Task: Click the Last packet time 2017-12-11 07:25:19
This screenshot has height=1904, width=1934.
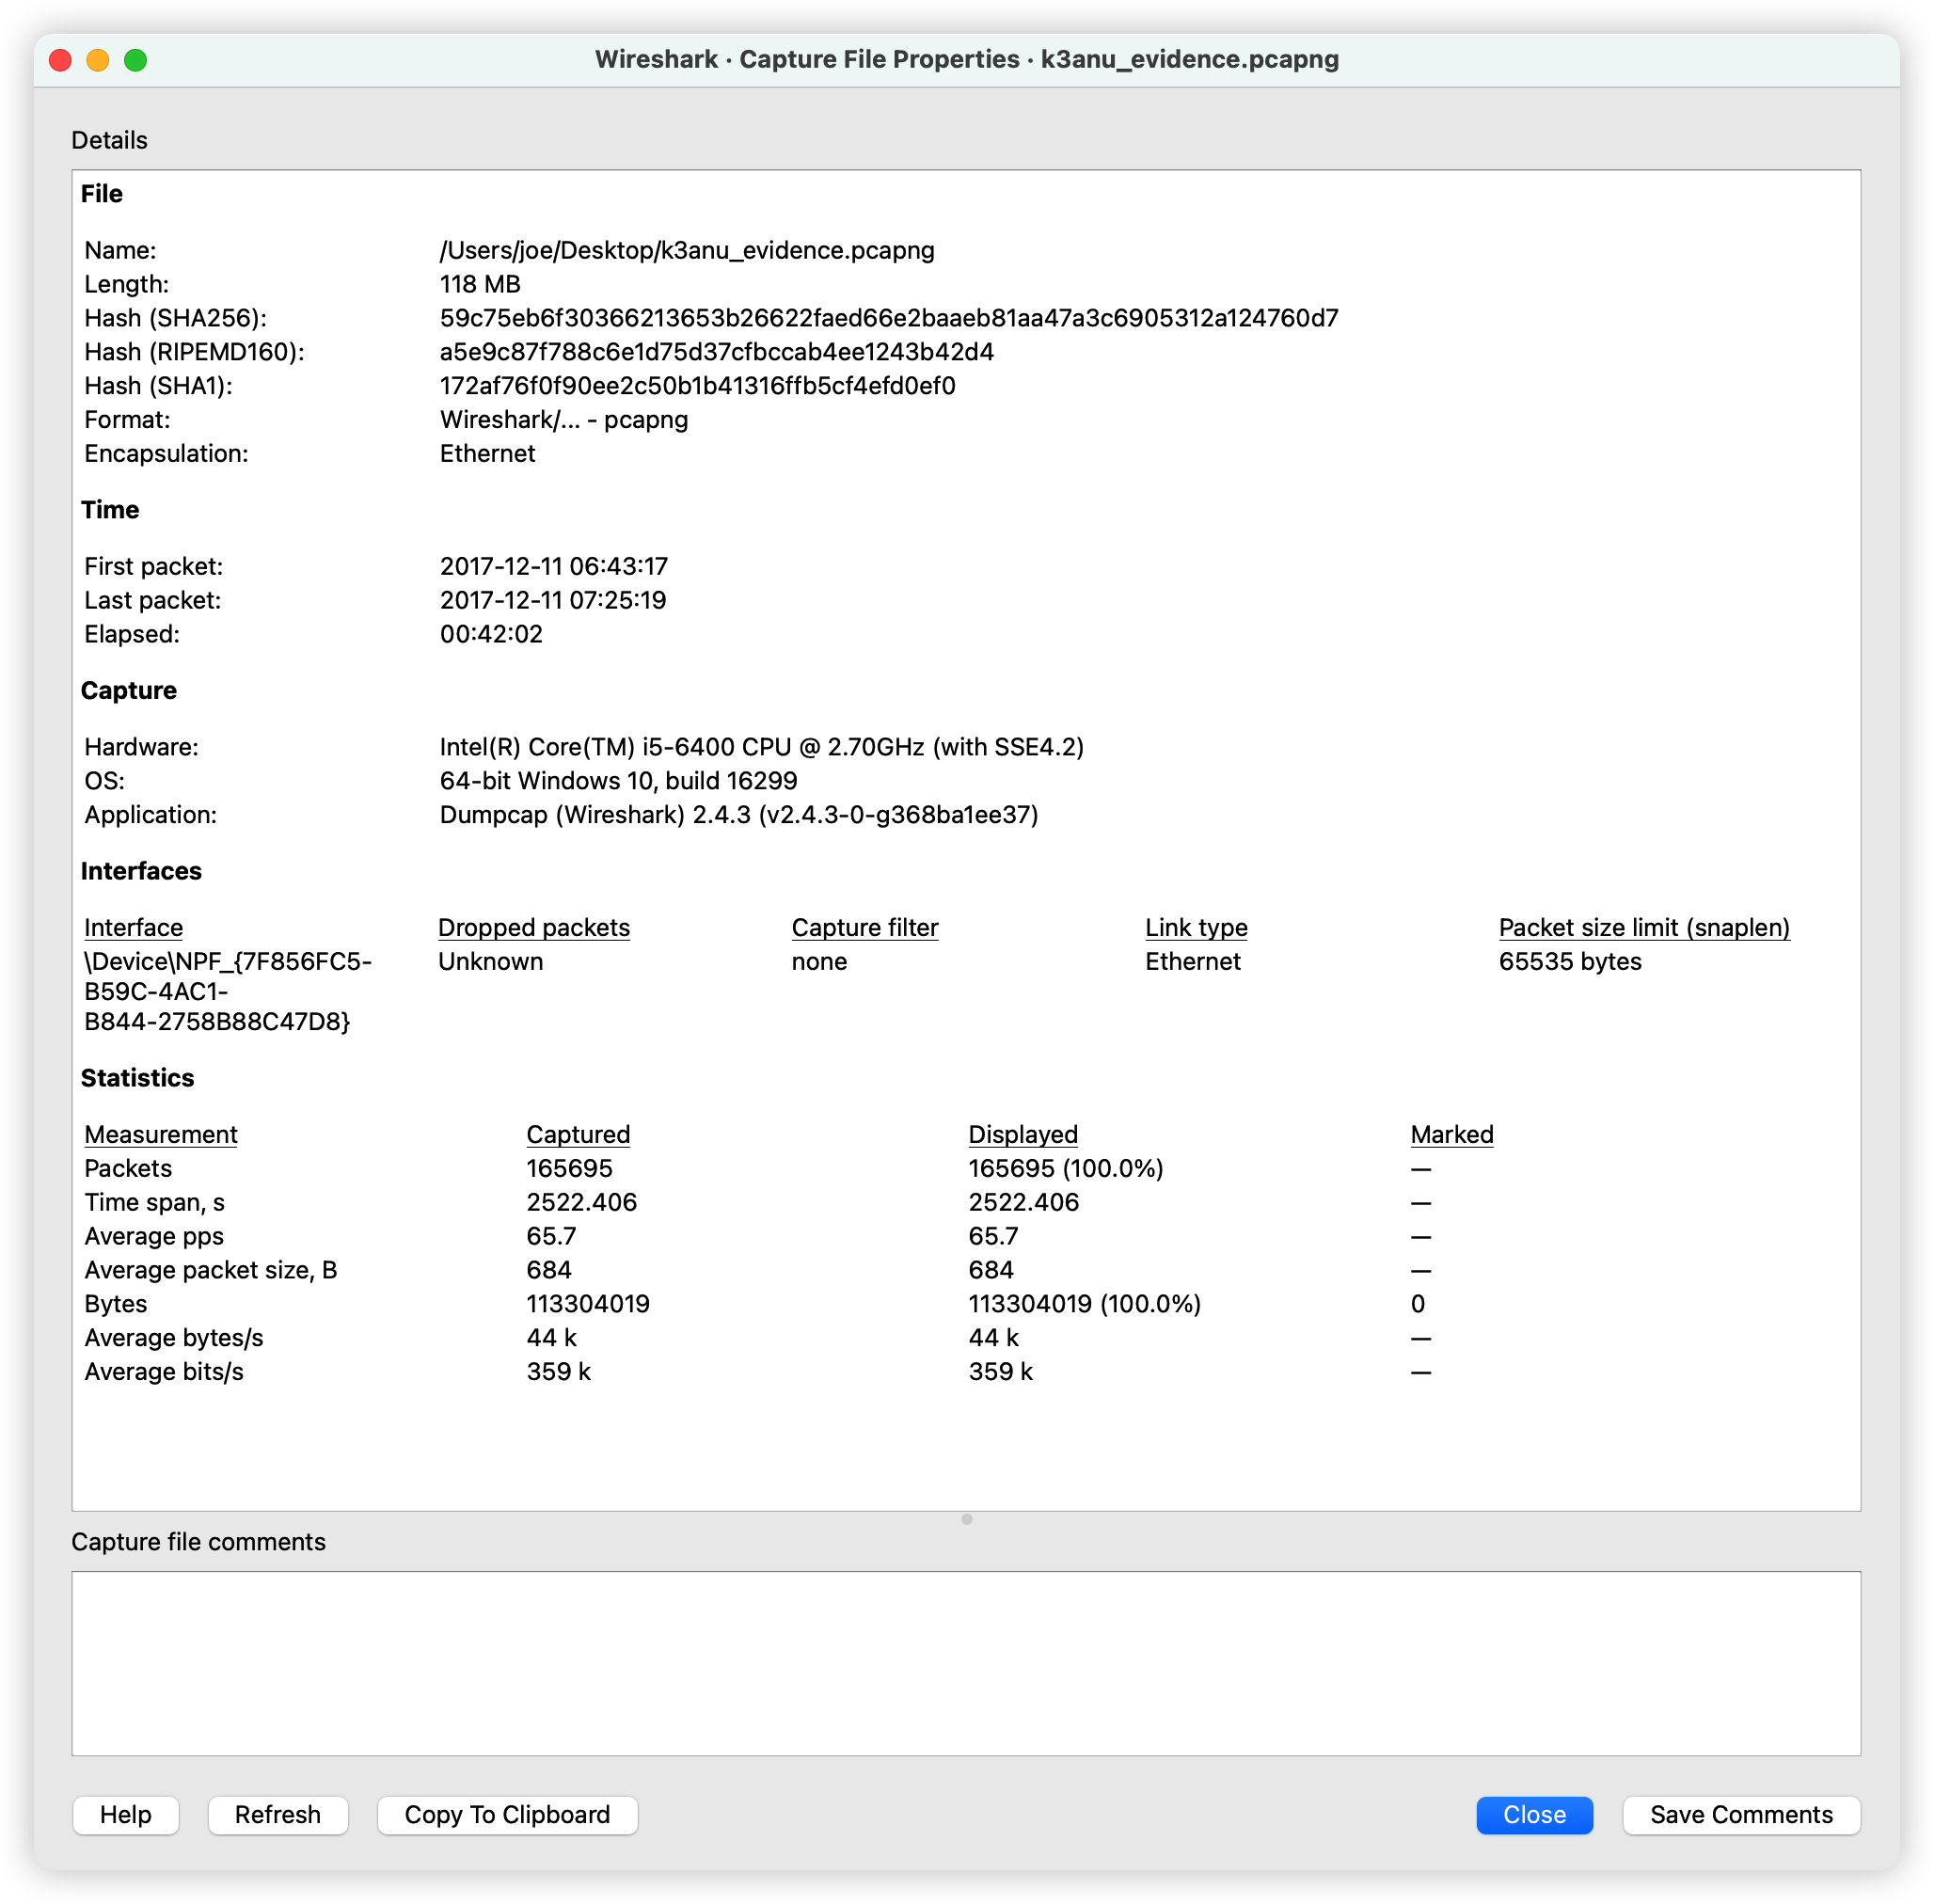Action: 553,600
